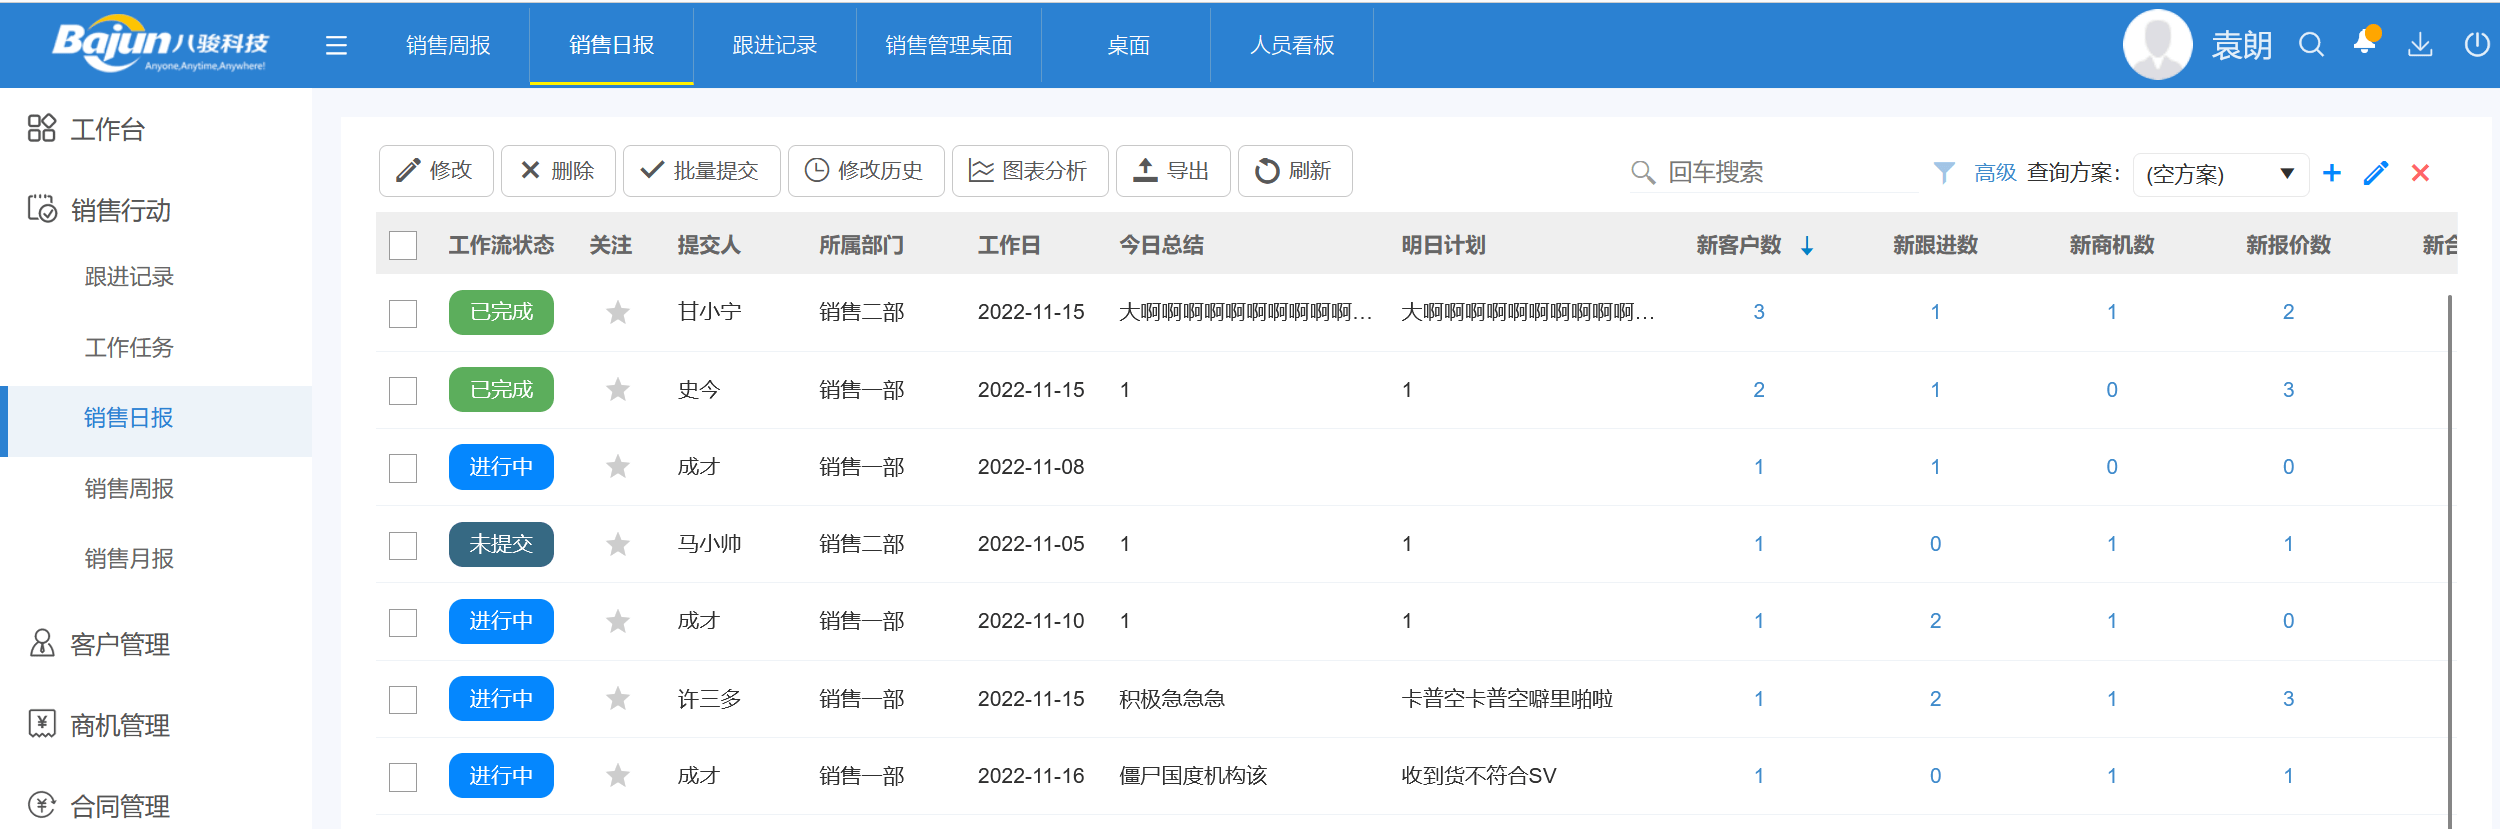This screenshot has height=829, width=2500.
Task: Click the blue plus add query scheme icon
Action: click(x=2332, y=173)
